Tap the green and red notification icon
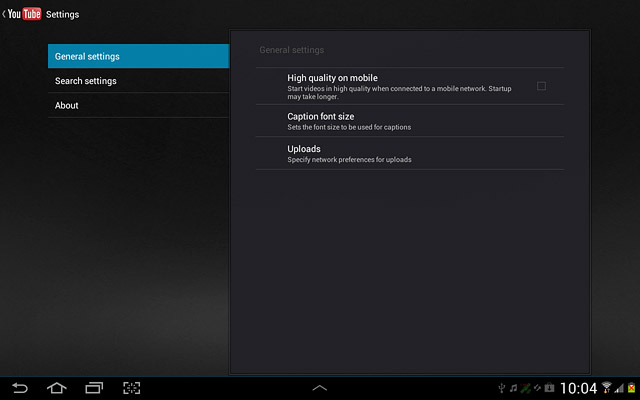This screenshot has height=400, width=640. point(525,388)
